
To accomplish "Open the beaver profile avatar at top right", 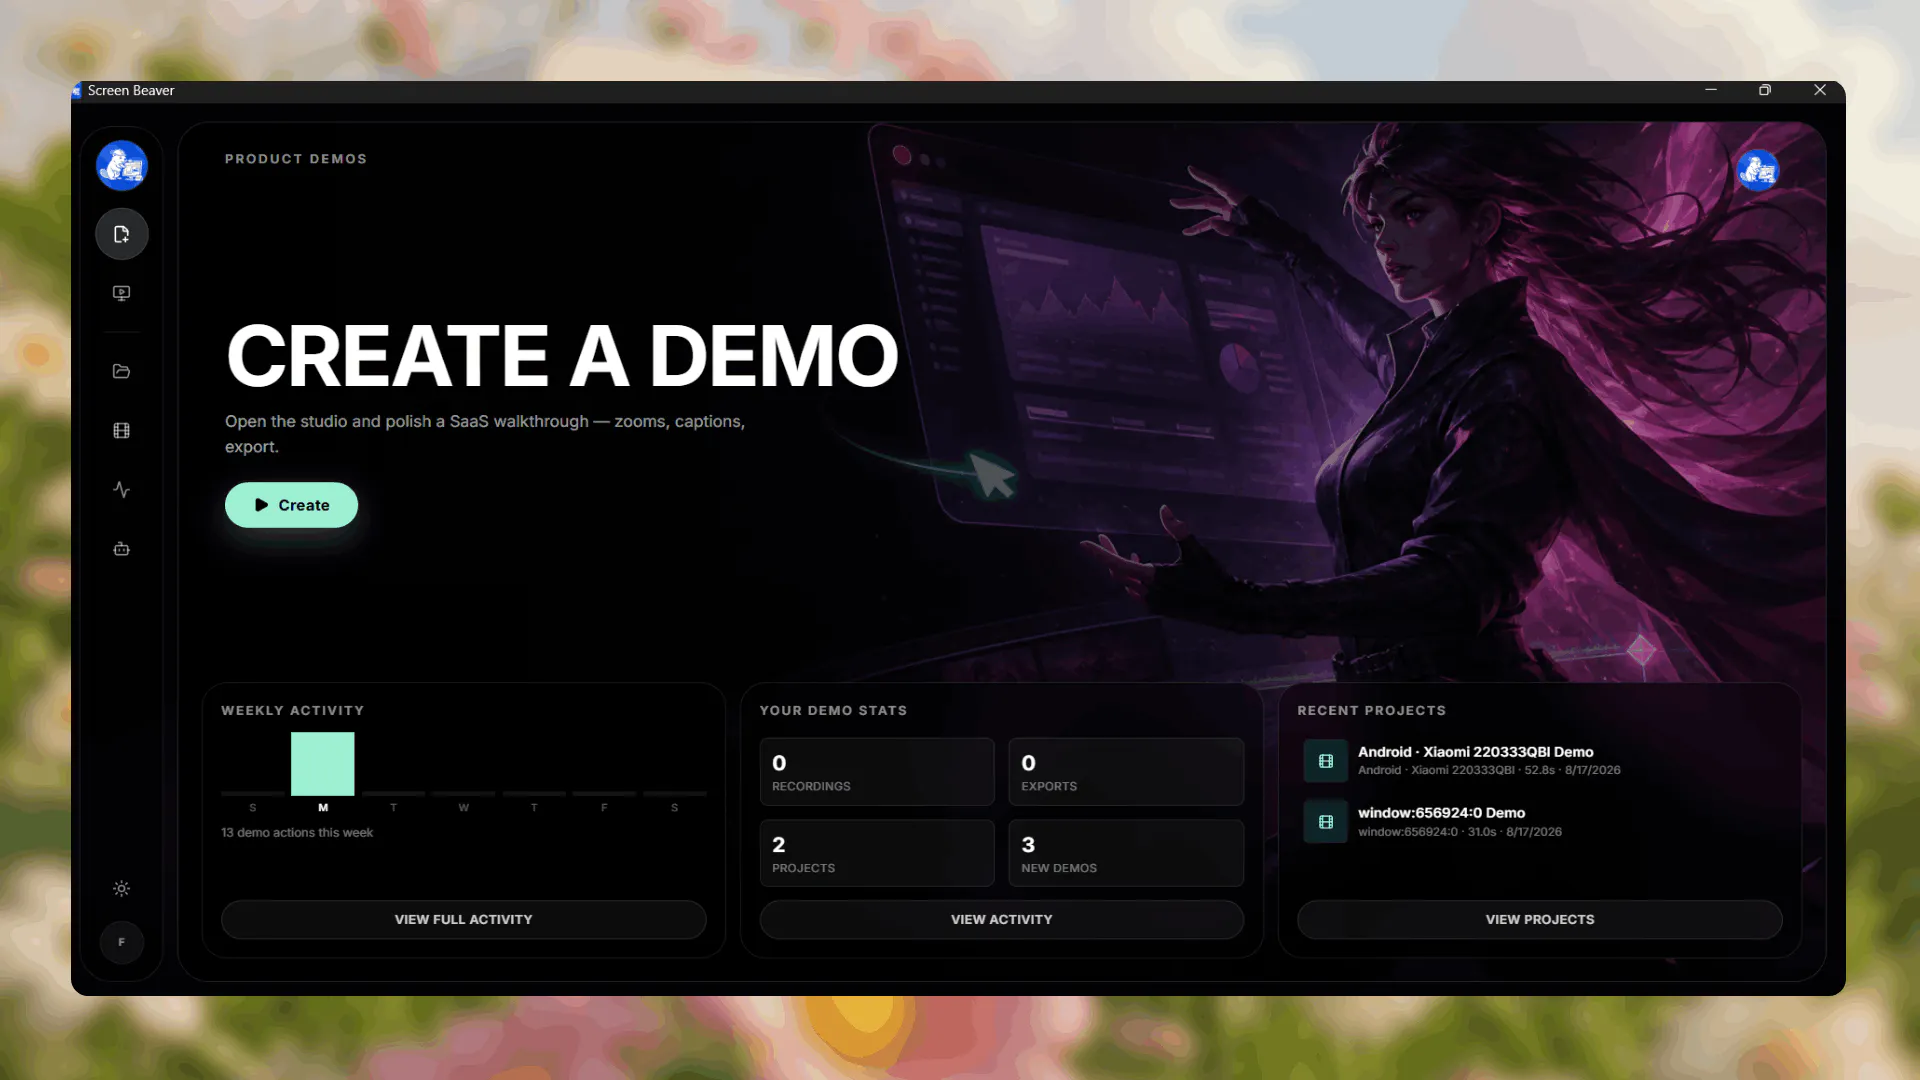I will click(1757, 170).
